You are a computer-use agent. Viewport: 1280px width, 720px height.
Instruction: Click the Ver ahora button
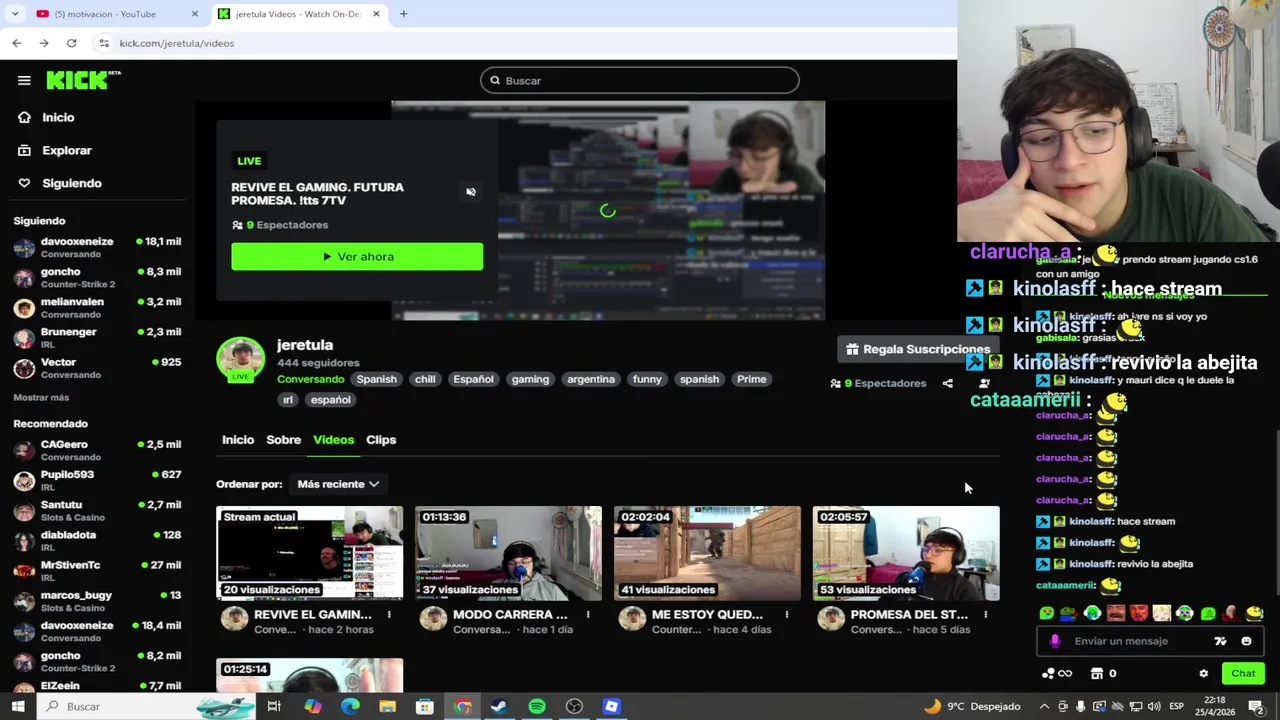click(x=357, y=257)
